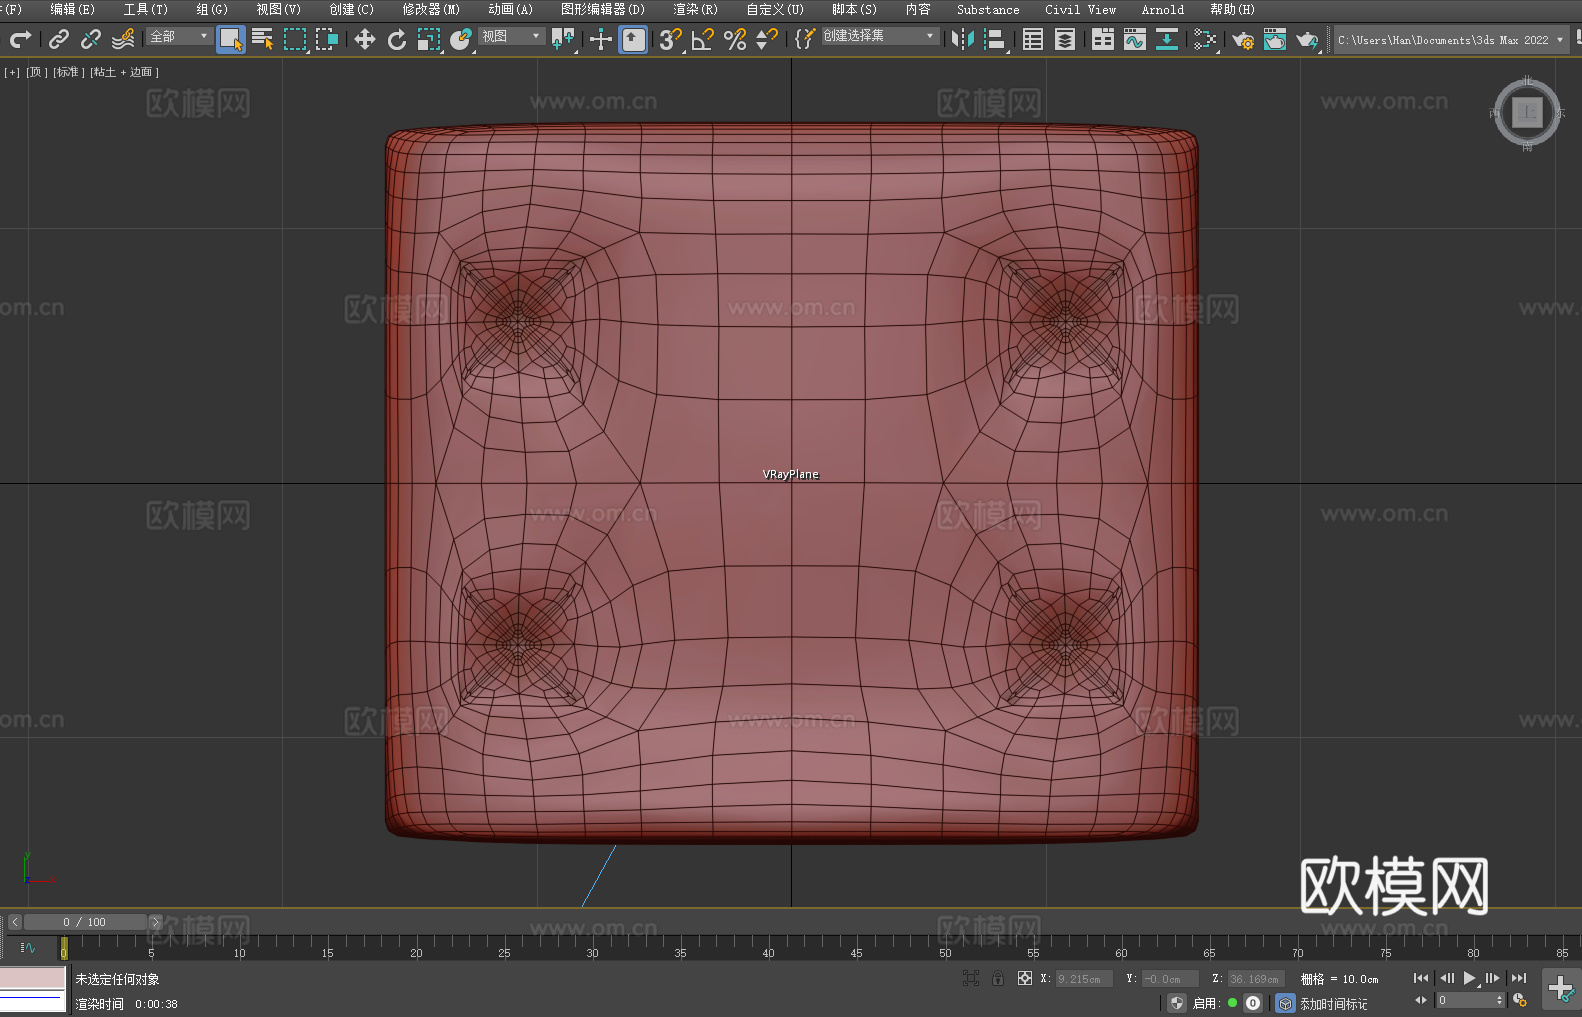
Task: Click the Play Animation button
Action: tap(1470, 978)
